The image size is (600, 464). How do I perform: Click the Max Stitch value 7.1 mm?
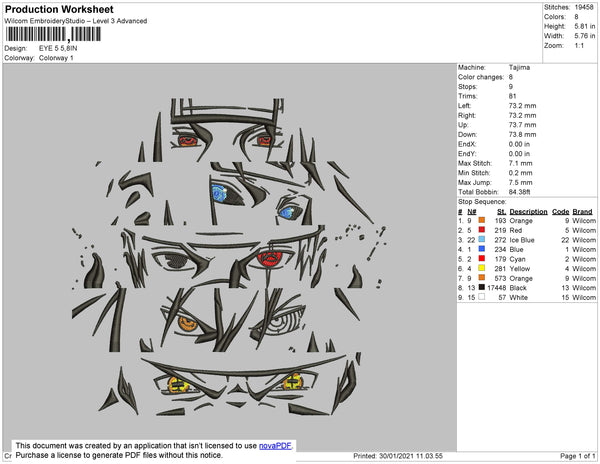520,163
